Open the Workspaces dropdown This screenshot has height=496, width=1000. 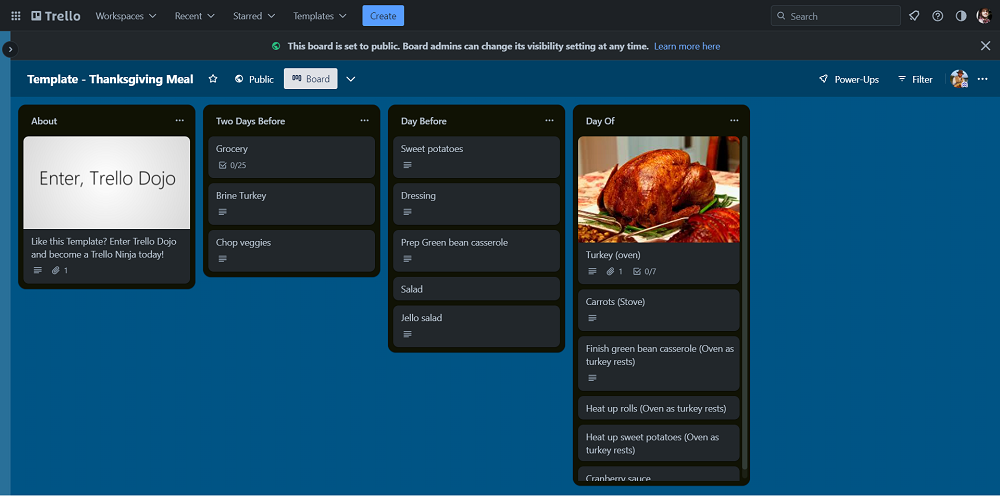[126, 16]
